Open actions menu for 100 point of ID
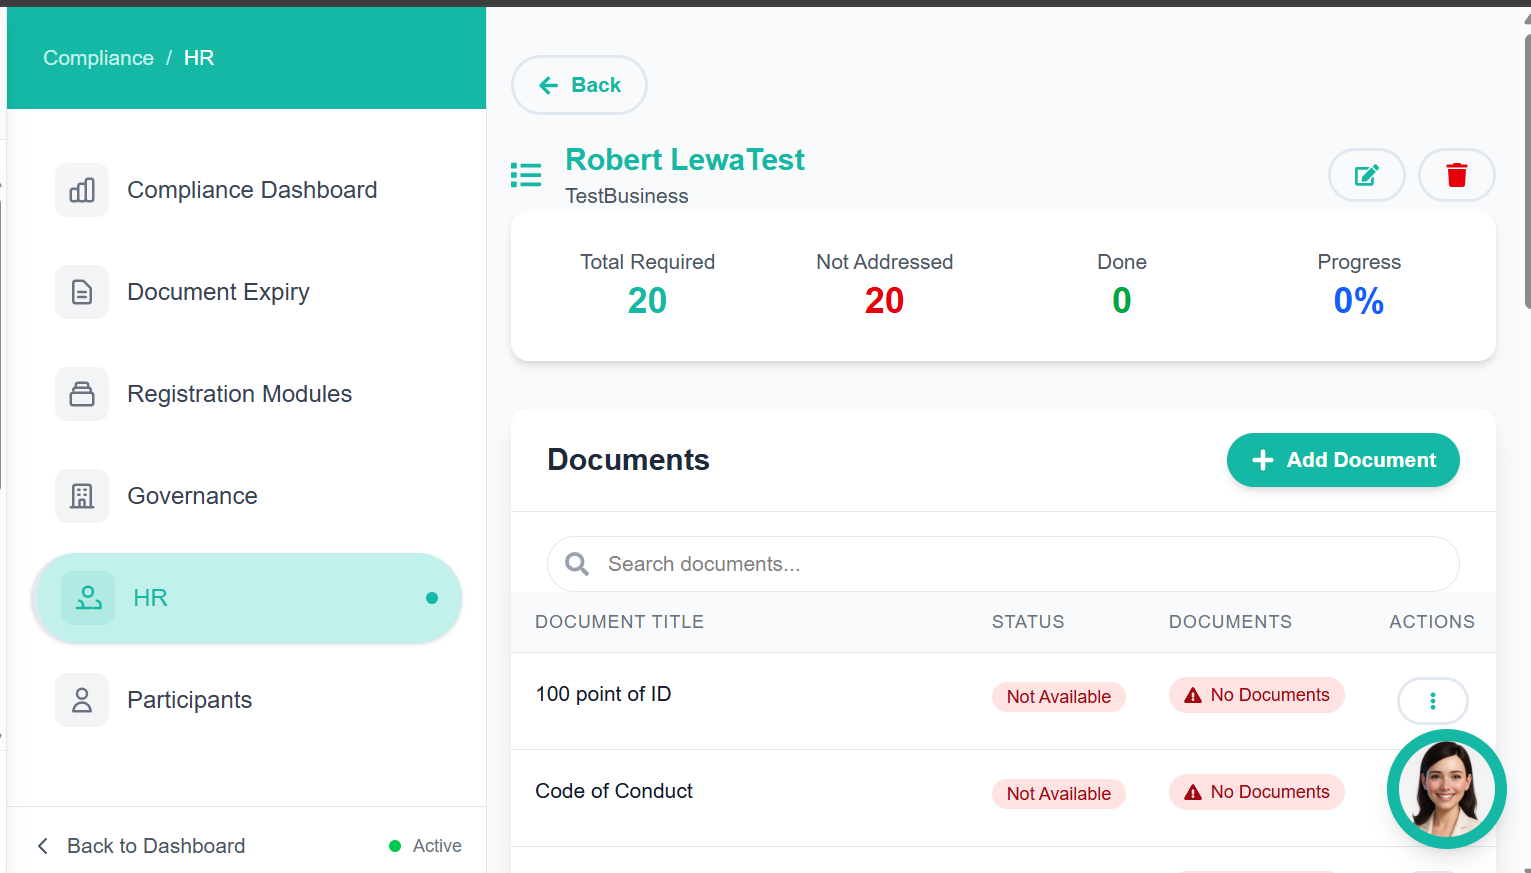The height and width of the screenshot is (873, 1531). pyautogui.click(x=1433, y=701)
